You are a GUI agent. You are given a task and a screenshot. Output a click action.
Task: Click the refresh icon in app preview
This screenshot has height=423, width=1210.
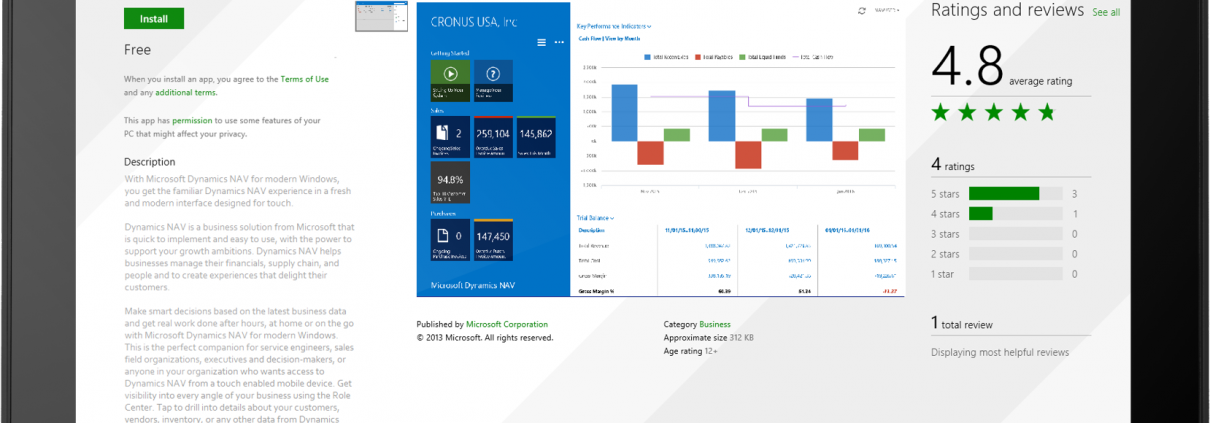862,10
